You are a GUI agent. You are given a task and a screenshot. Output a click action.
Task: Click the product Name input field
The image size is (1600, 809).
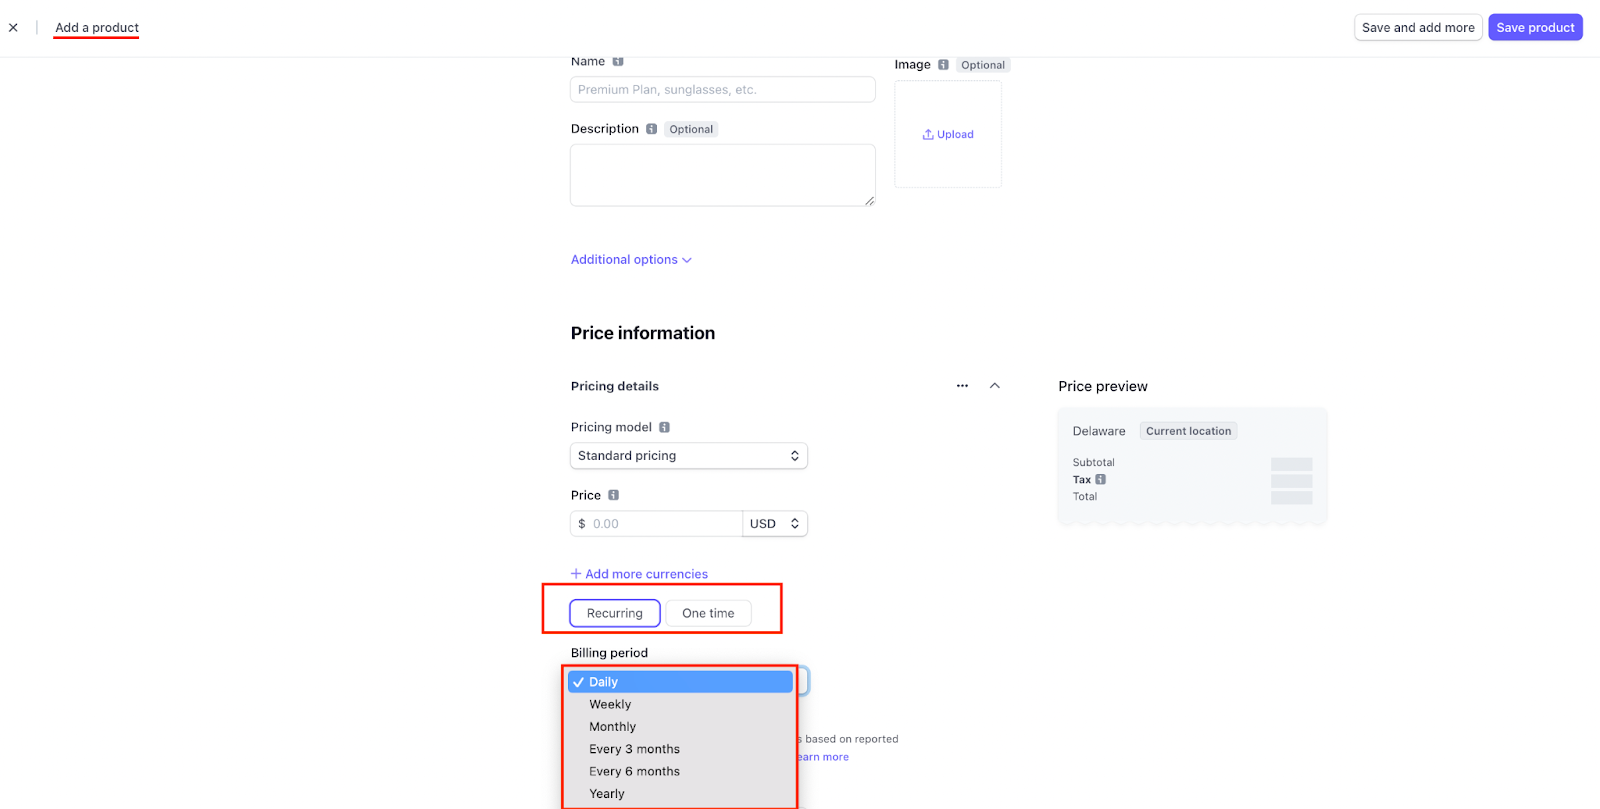pos(722,90)
